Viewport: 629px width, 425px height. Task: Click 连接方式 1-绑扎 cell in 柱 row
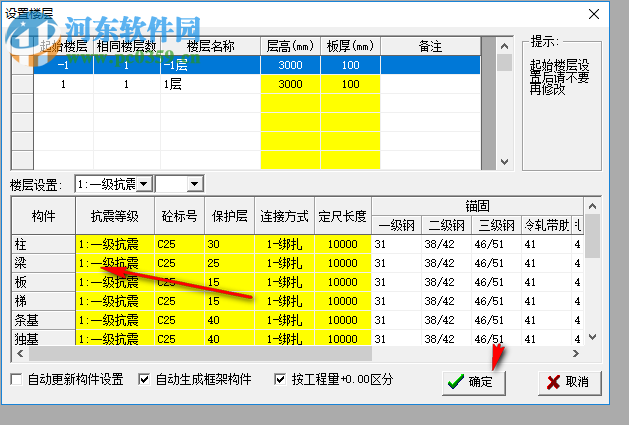284,244
